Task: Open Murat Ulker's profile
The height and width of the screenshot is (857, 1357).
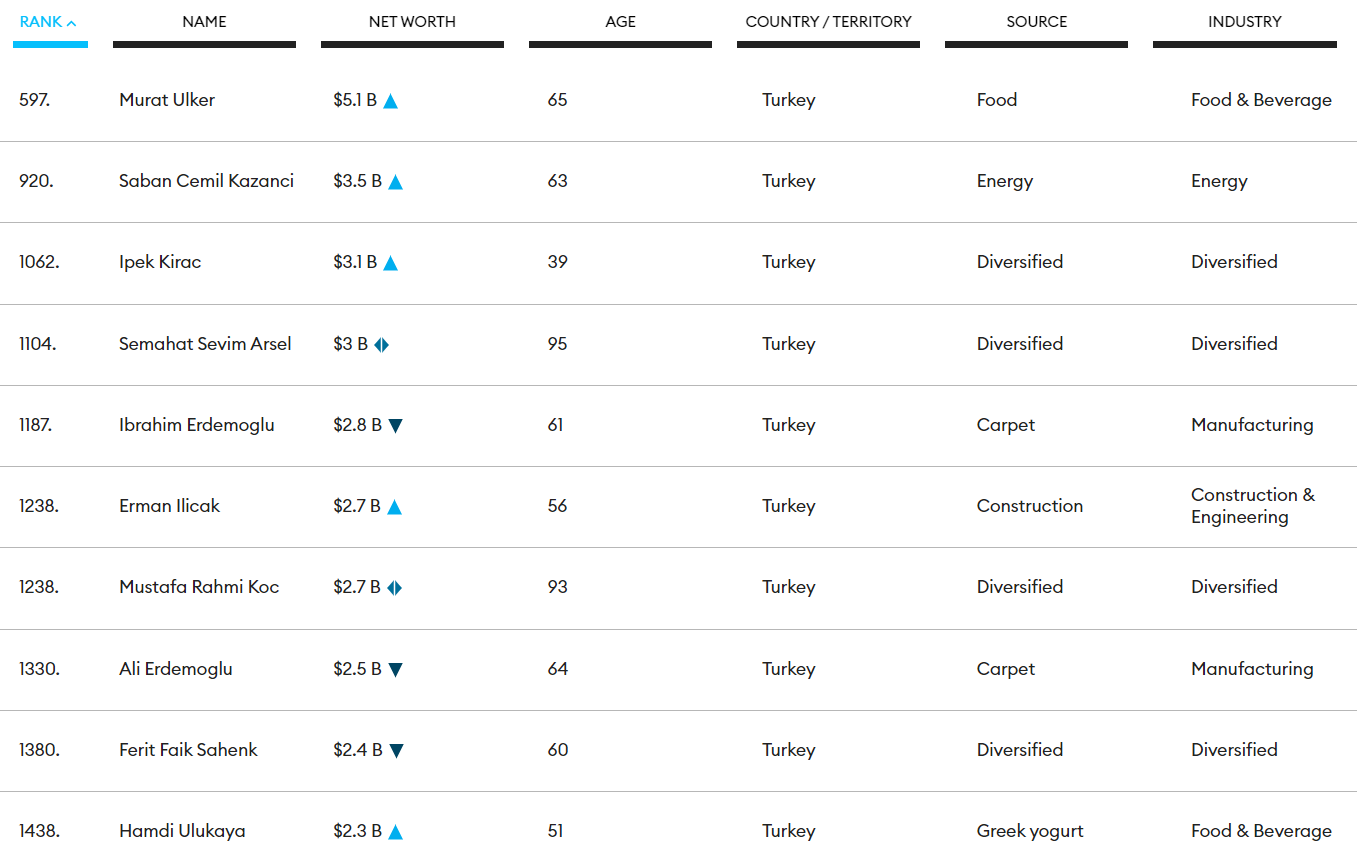Action: click(167, 100)
